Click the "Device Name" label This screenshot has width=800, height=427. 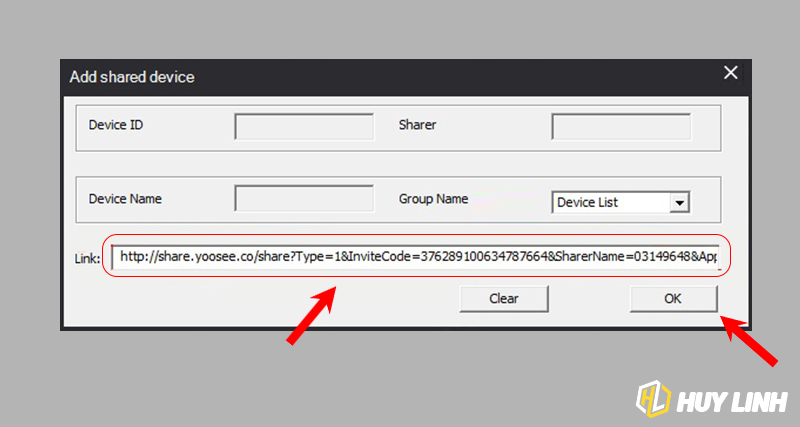pos(125,199)
